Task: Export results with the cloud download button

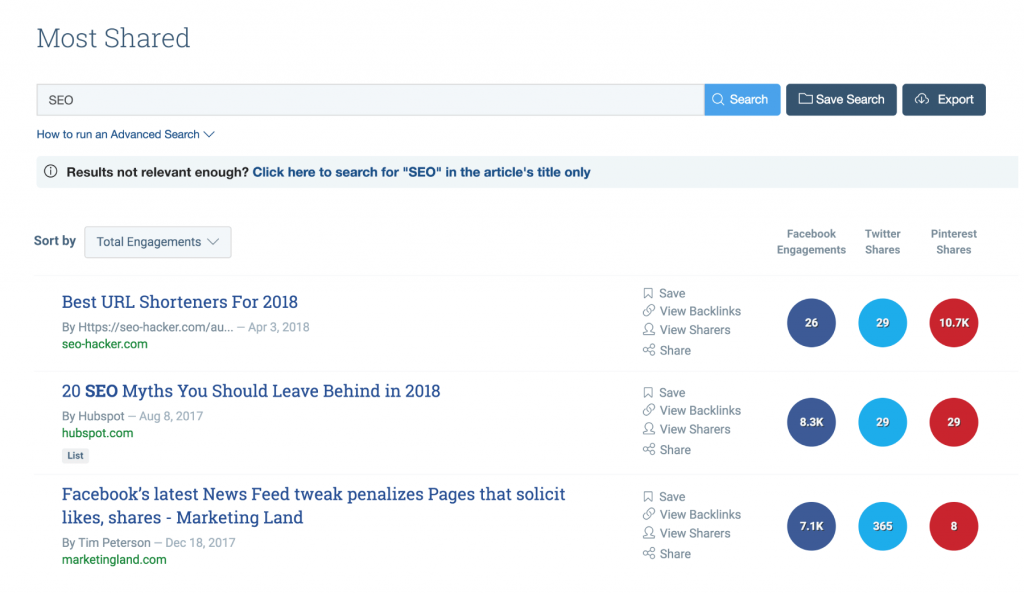Action: pos(944,99)
